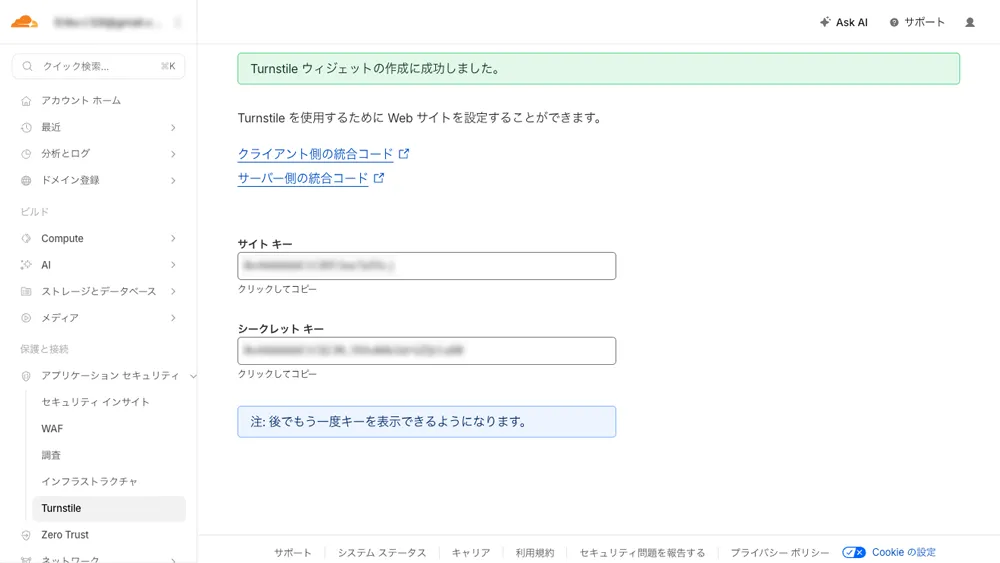Open サポート footer link
Screen dimensions: 1000x563
coord(293,553)
